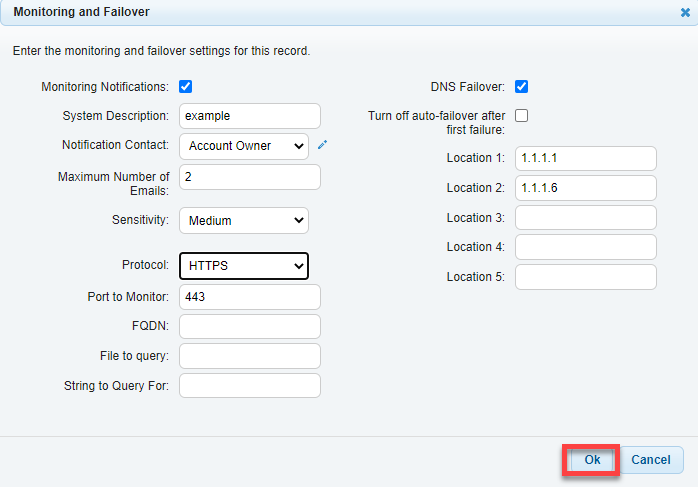The width and height of the screenshot is (698, 487).
Task: Focus the empty Location 3 field
Action: tap(586, 218)
